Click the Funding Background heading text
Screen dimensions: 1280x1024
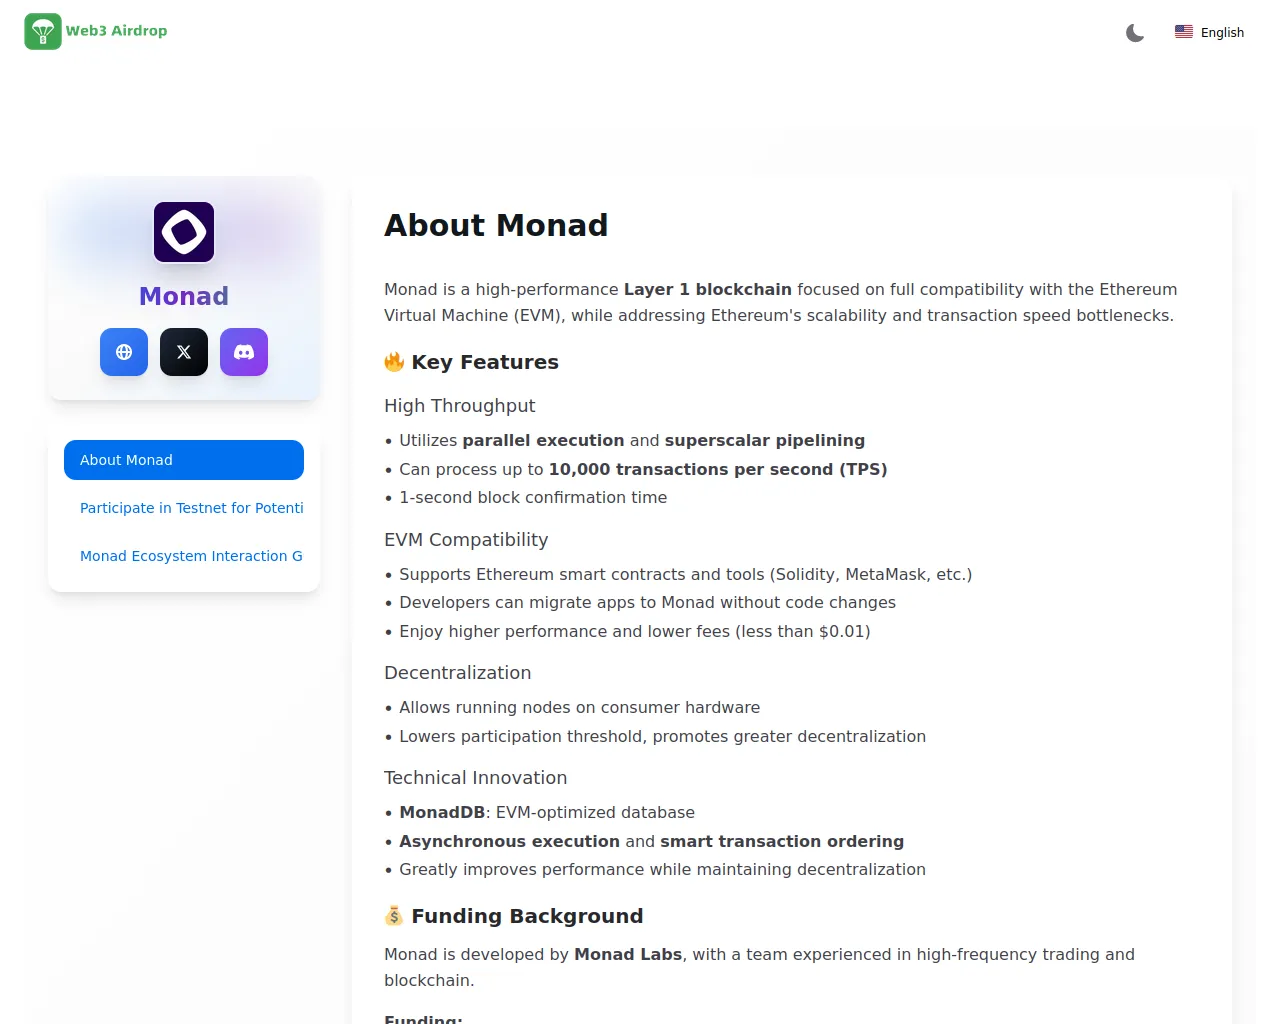tap(527, 916)
